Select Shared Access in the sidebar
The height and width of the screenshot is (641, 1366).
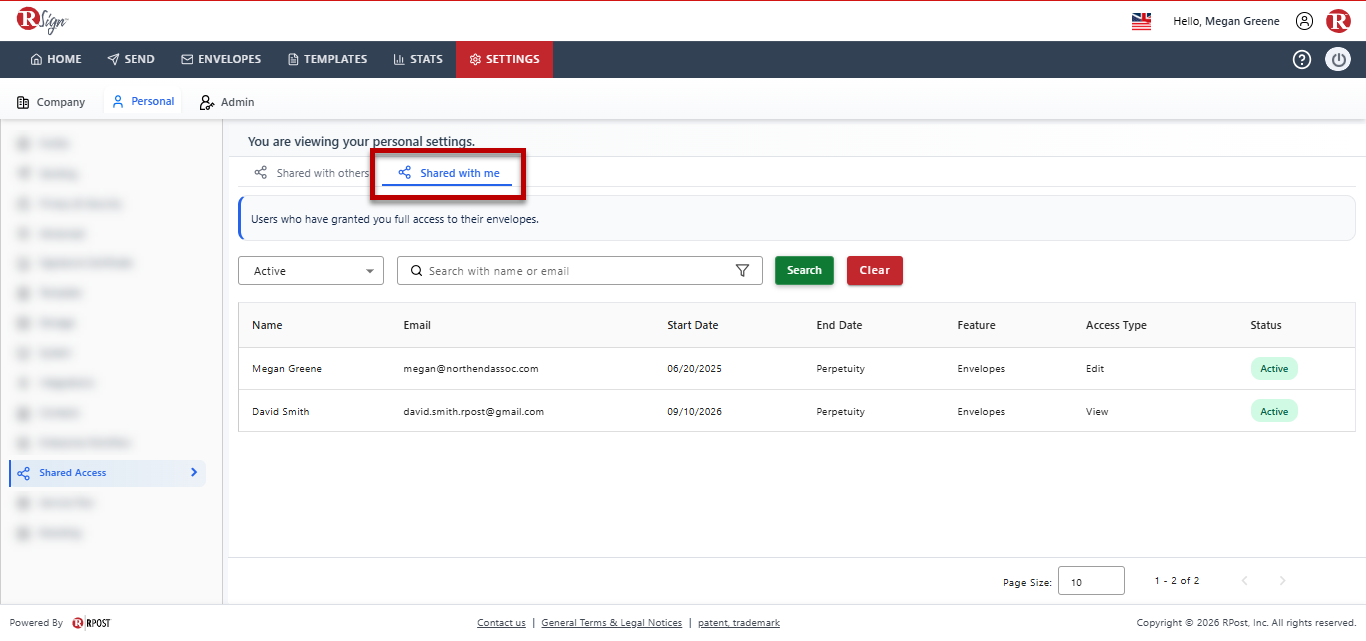point(107,473)
